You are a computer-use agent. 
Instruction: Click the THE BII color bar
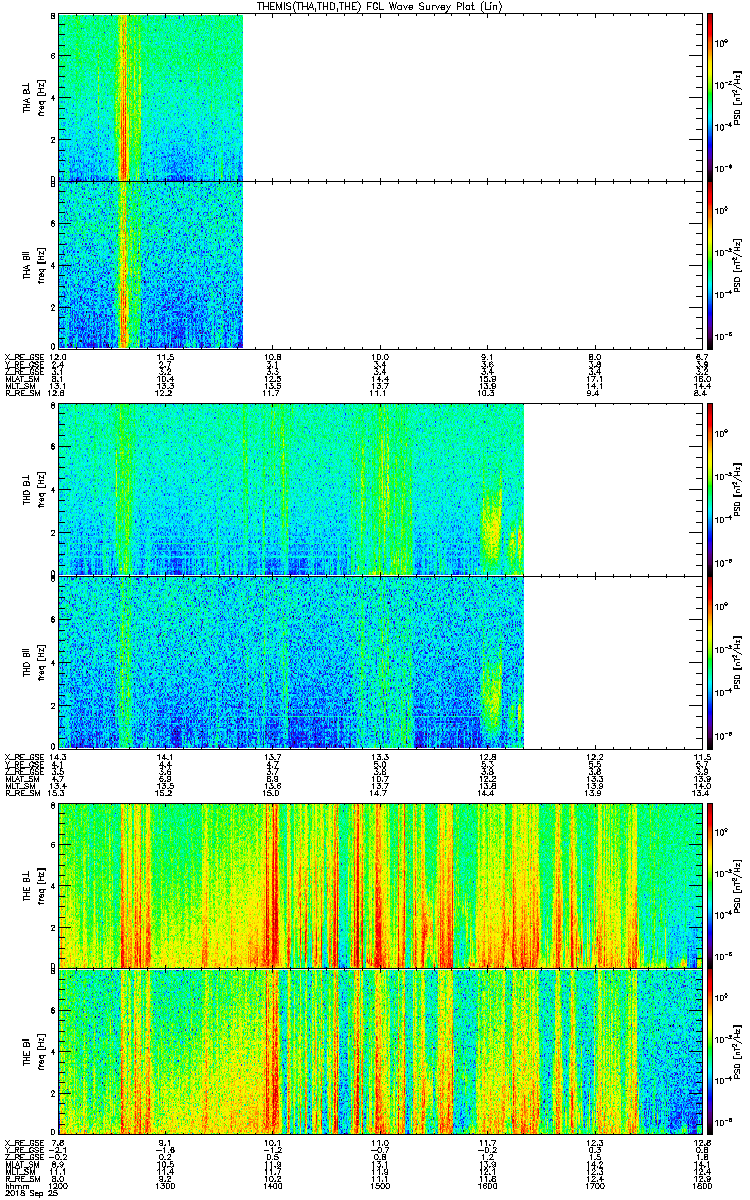click(709, 1052)
